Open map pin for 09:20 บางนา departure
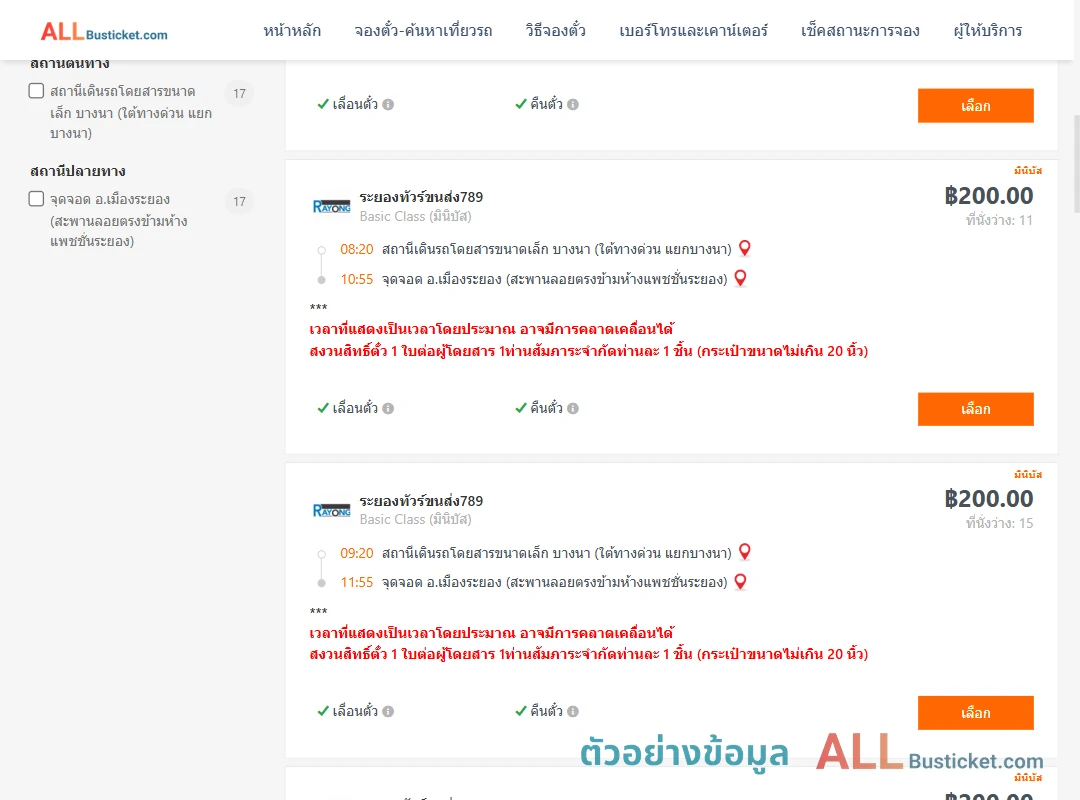 point(745,552)
